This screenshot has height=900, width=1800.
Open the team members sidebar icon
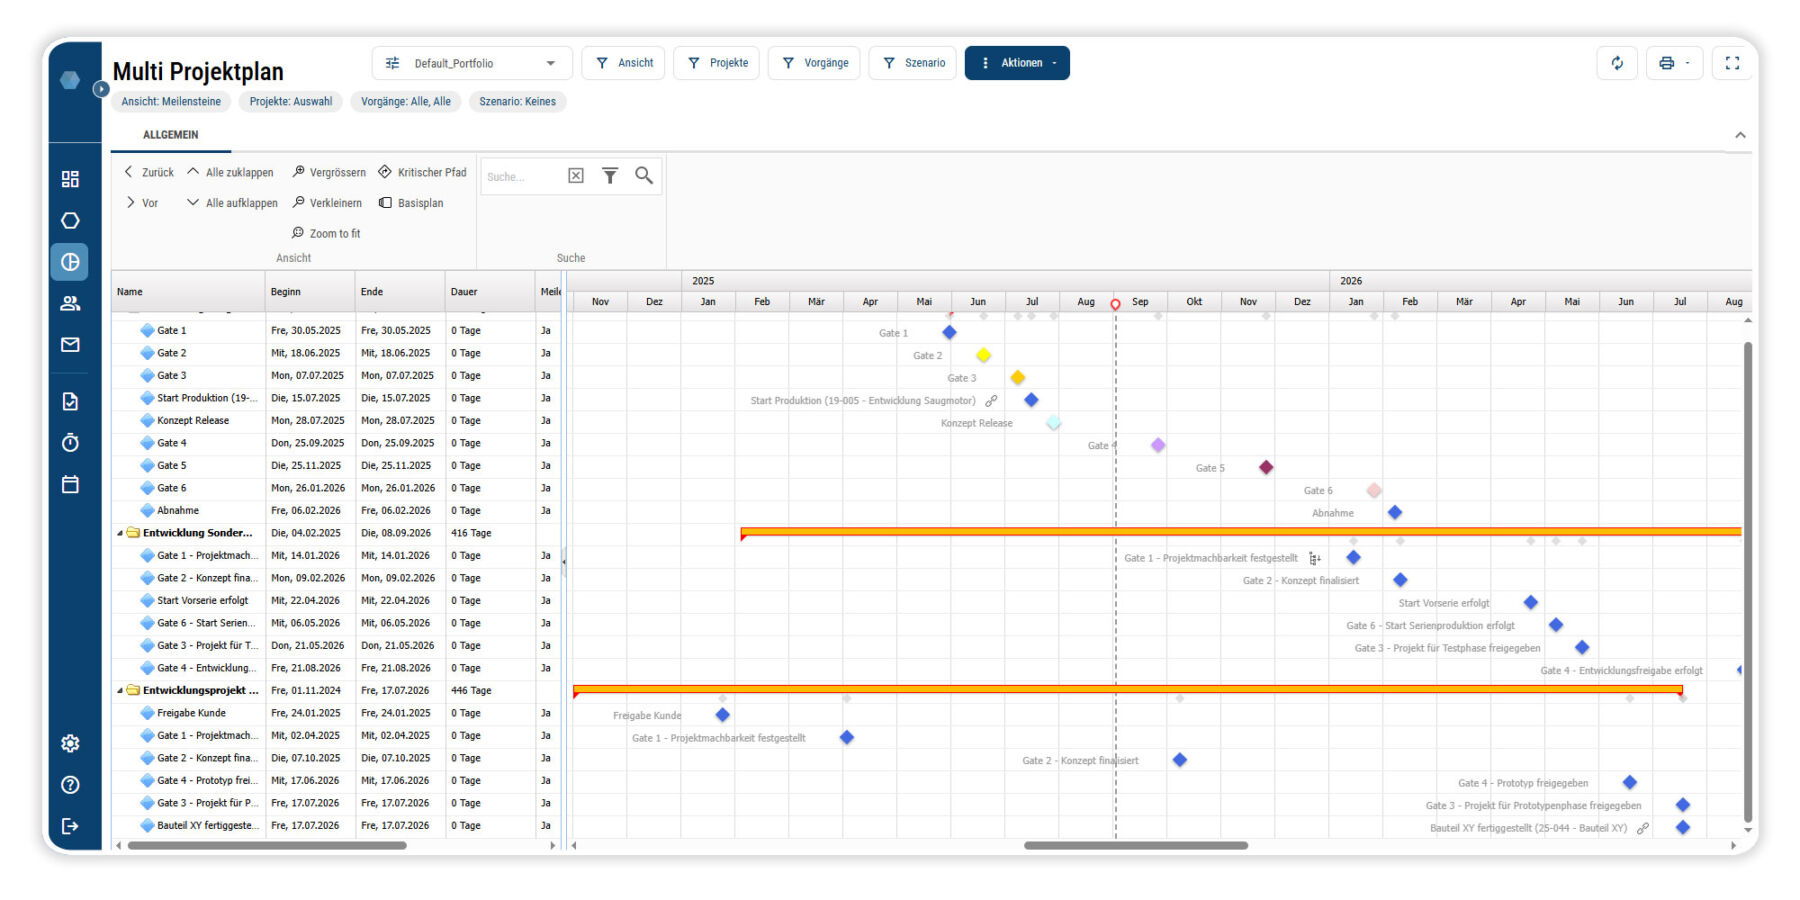click(70, 303)
